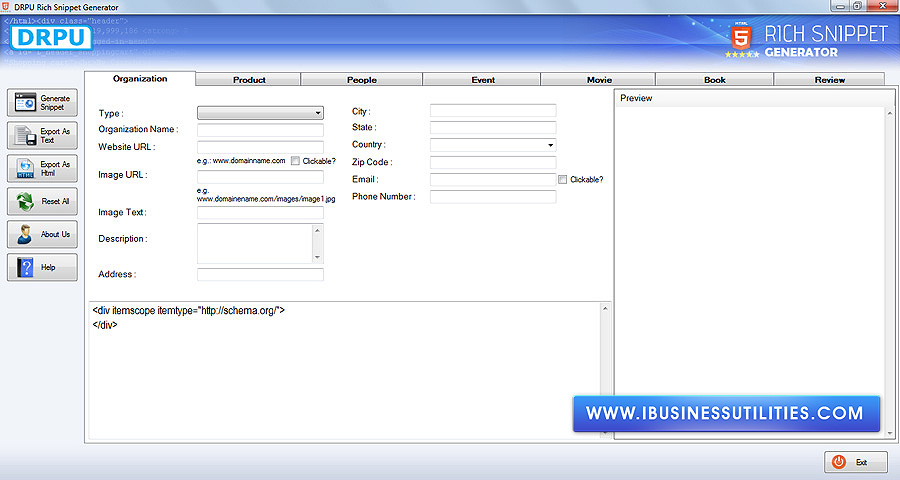Click the app icon in title bar
Screen dimensions: 900x480
point(6,6)
